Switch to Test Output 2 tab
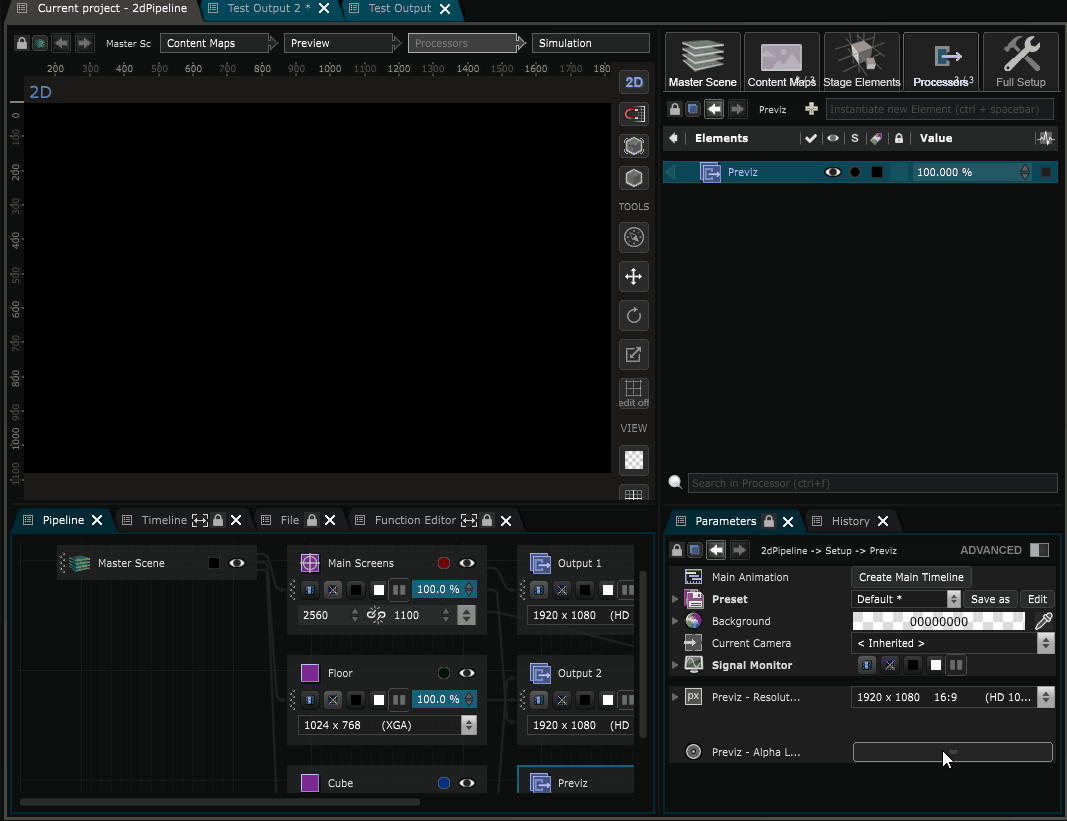Viewport: 1067px width, 821px height. 269,8
